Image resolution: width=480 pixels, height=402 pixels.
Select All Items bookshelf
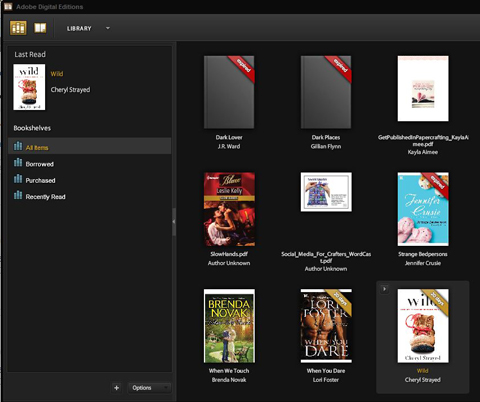pos(89,146)
